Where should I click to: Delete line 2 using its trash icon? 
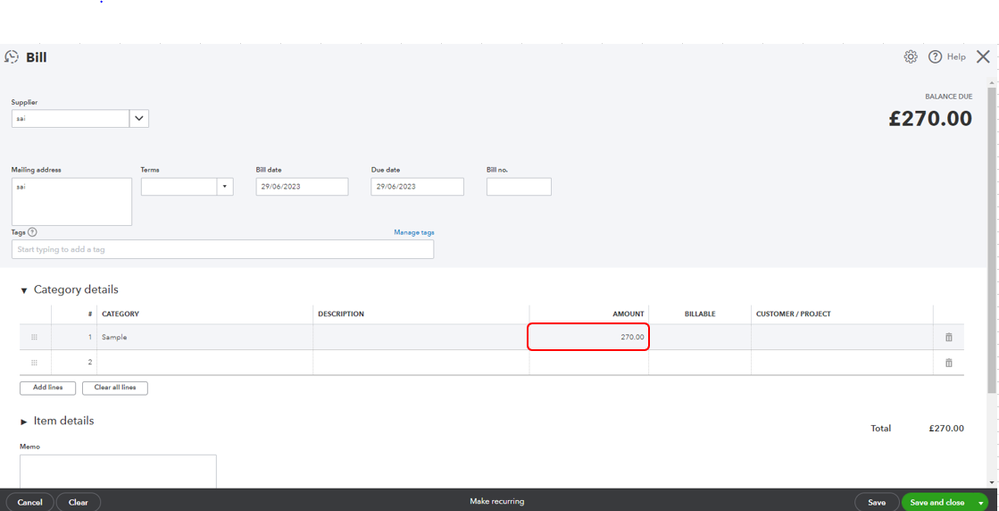pos(949,363)
